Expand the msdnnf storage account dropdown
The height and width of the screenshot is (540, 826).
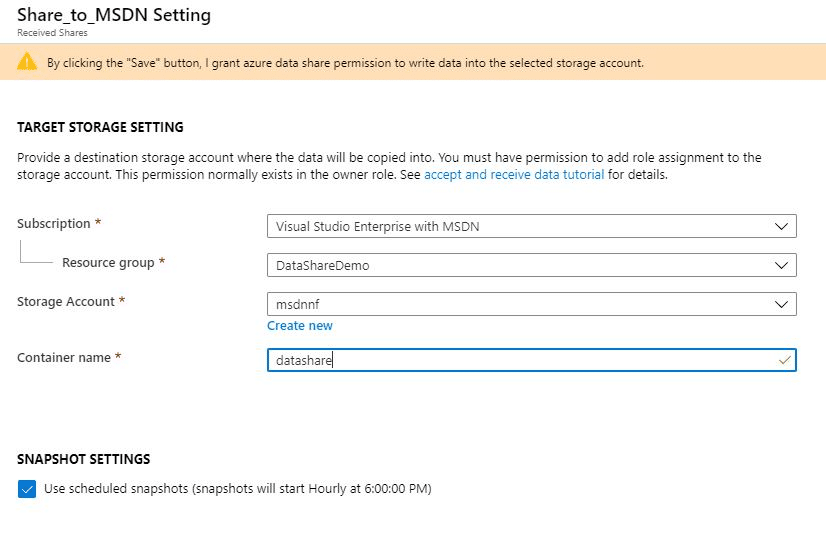tap(532, 305)
